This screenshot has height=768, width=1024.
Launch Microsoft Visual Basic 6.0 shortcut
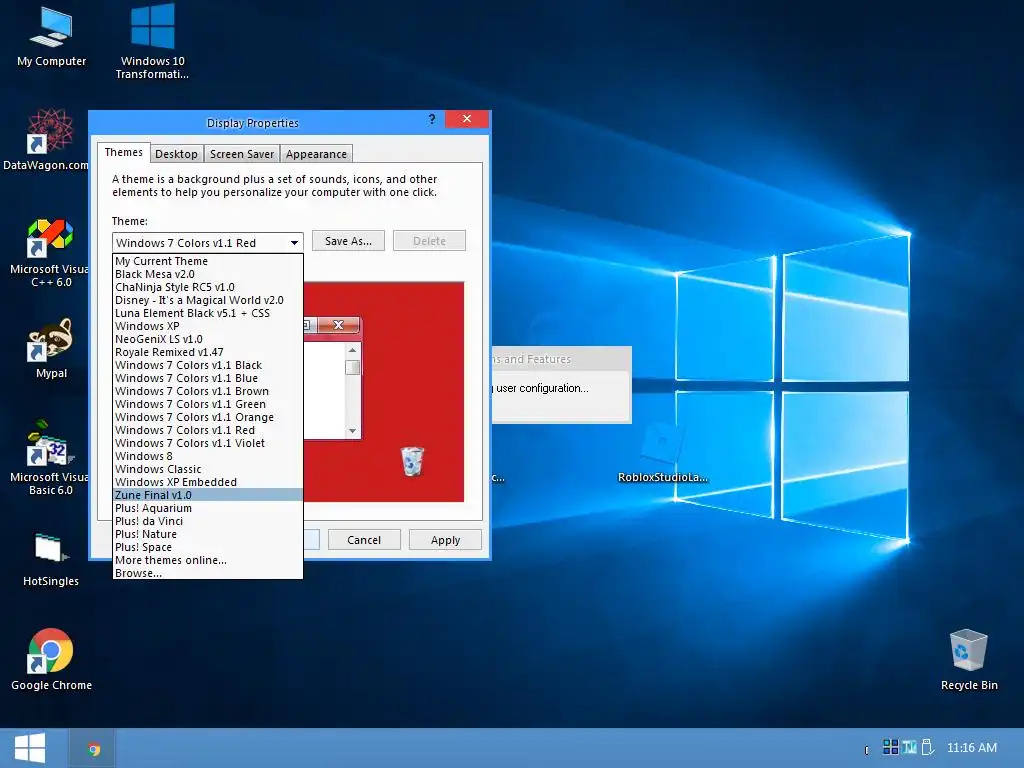pos(50,458)
